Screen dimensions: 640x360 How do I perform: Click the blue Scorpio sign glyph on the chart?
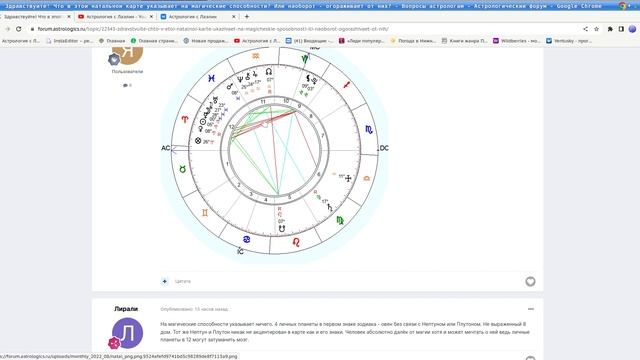(369, 130)
